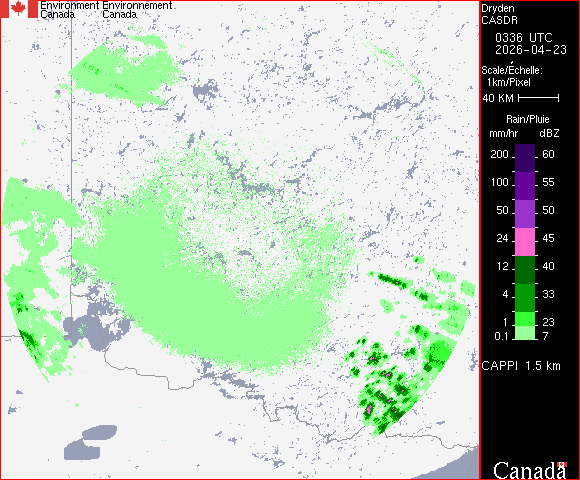Select the 45 dBZ pink swatch
The width and height of the screenshot is (580, 480).
point(525,242)
